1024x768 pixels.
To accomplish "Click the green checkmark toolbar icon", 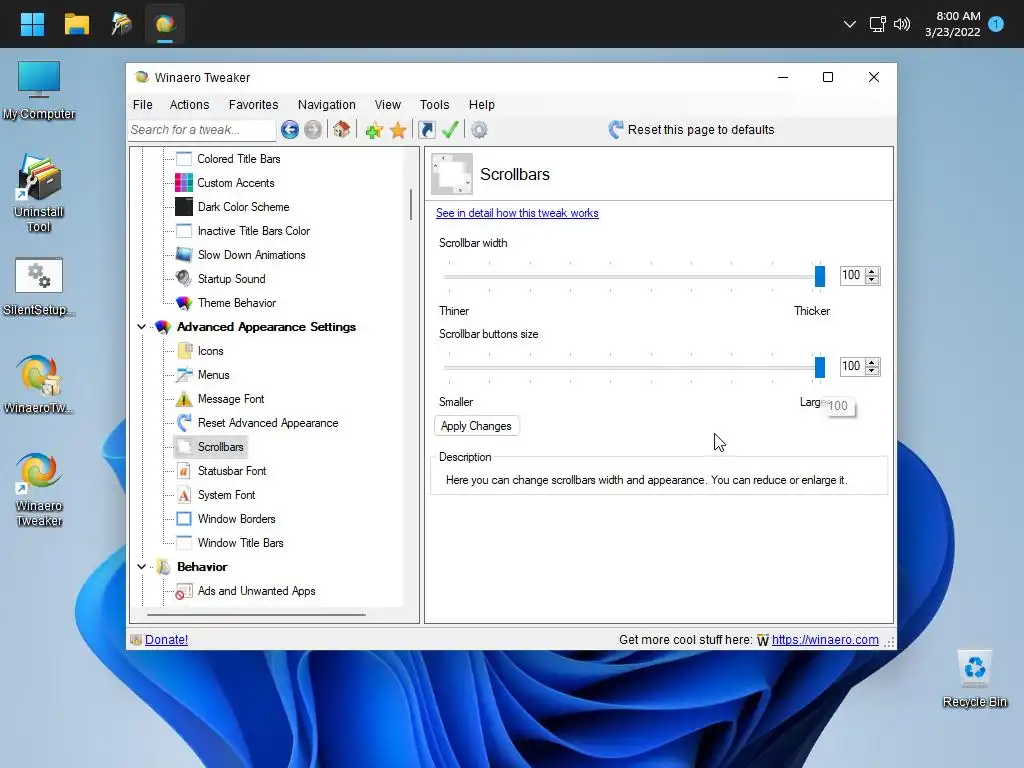I will pyautogui.click(x=450, y=129).
